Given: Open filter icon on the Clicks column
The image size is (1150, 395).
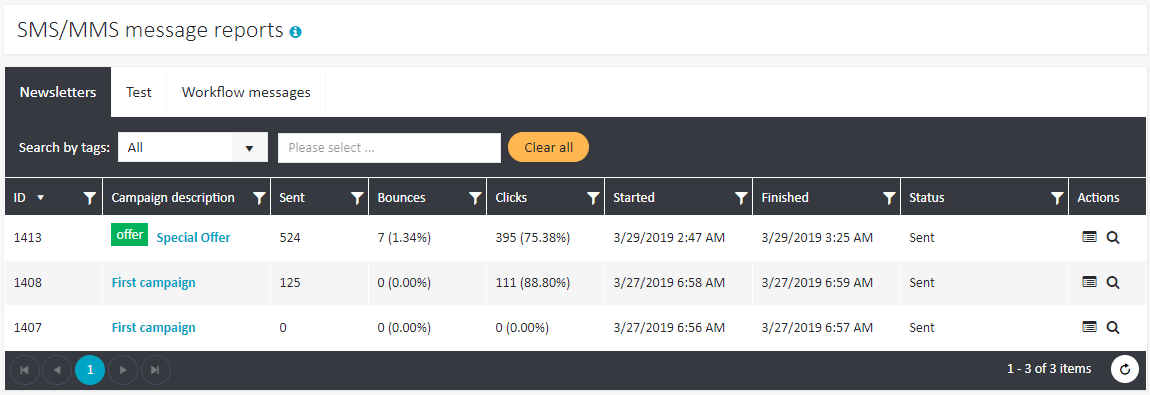Looking at the screenshot, I should point(593,198).
